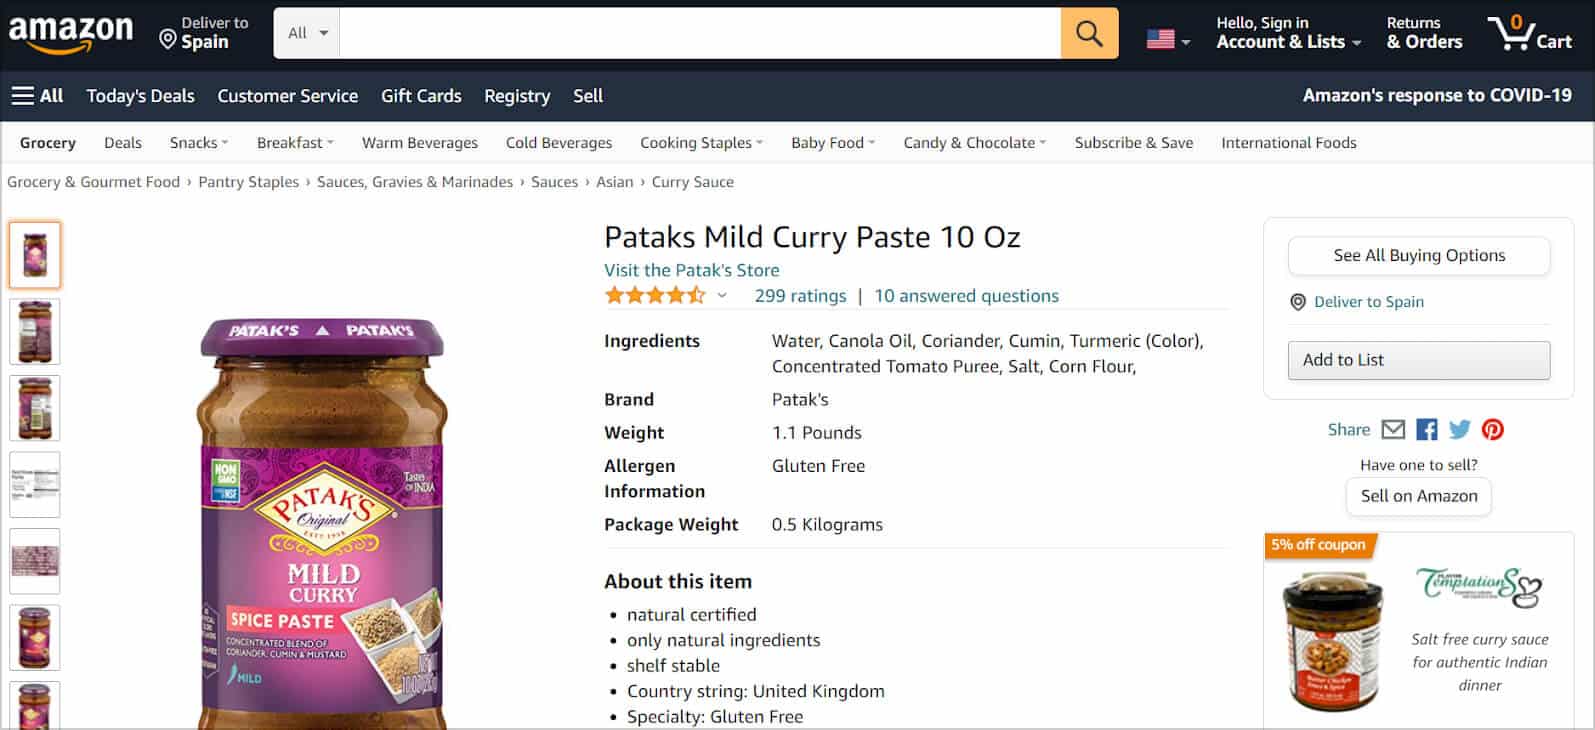Open the Customer Service menu

pyautogui.click(x=288, y=96)
